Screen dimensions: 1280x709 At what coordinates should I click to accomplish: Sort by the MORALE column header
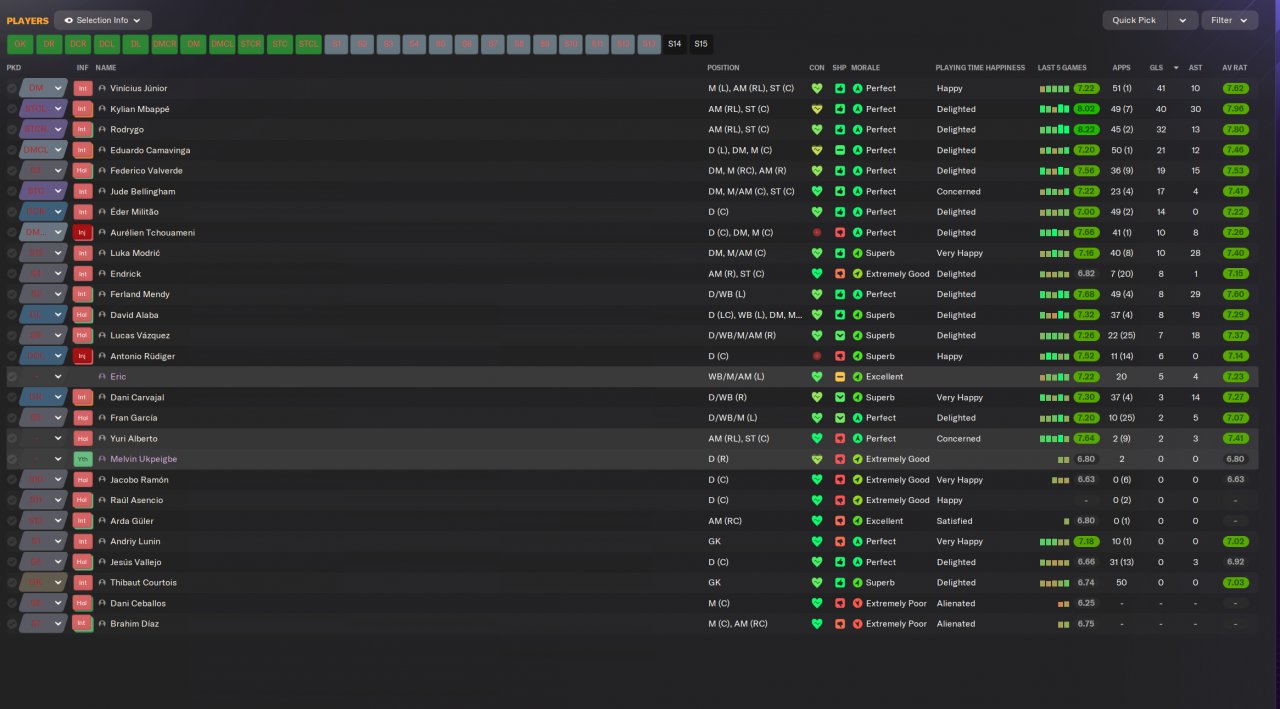(865, 68)
